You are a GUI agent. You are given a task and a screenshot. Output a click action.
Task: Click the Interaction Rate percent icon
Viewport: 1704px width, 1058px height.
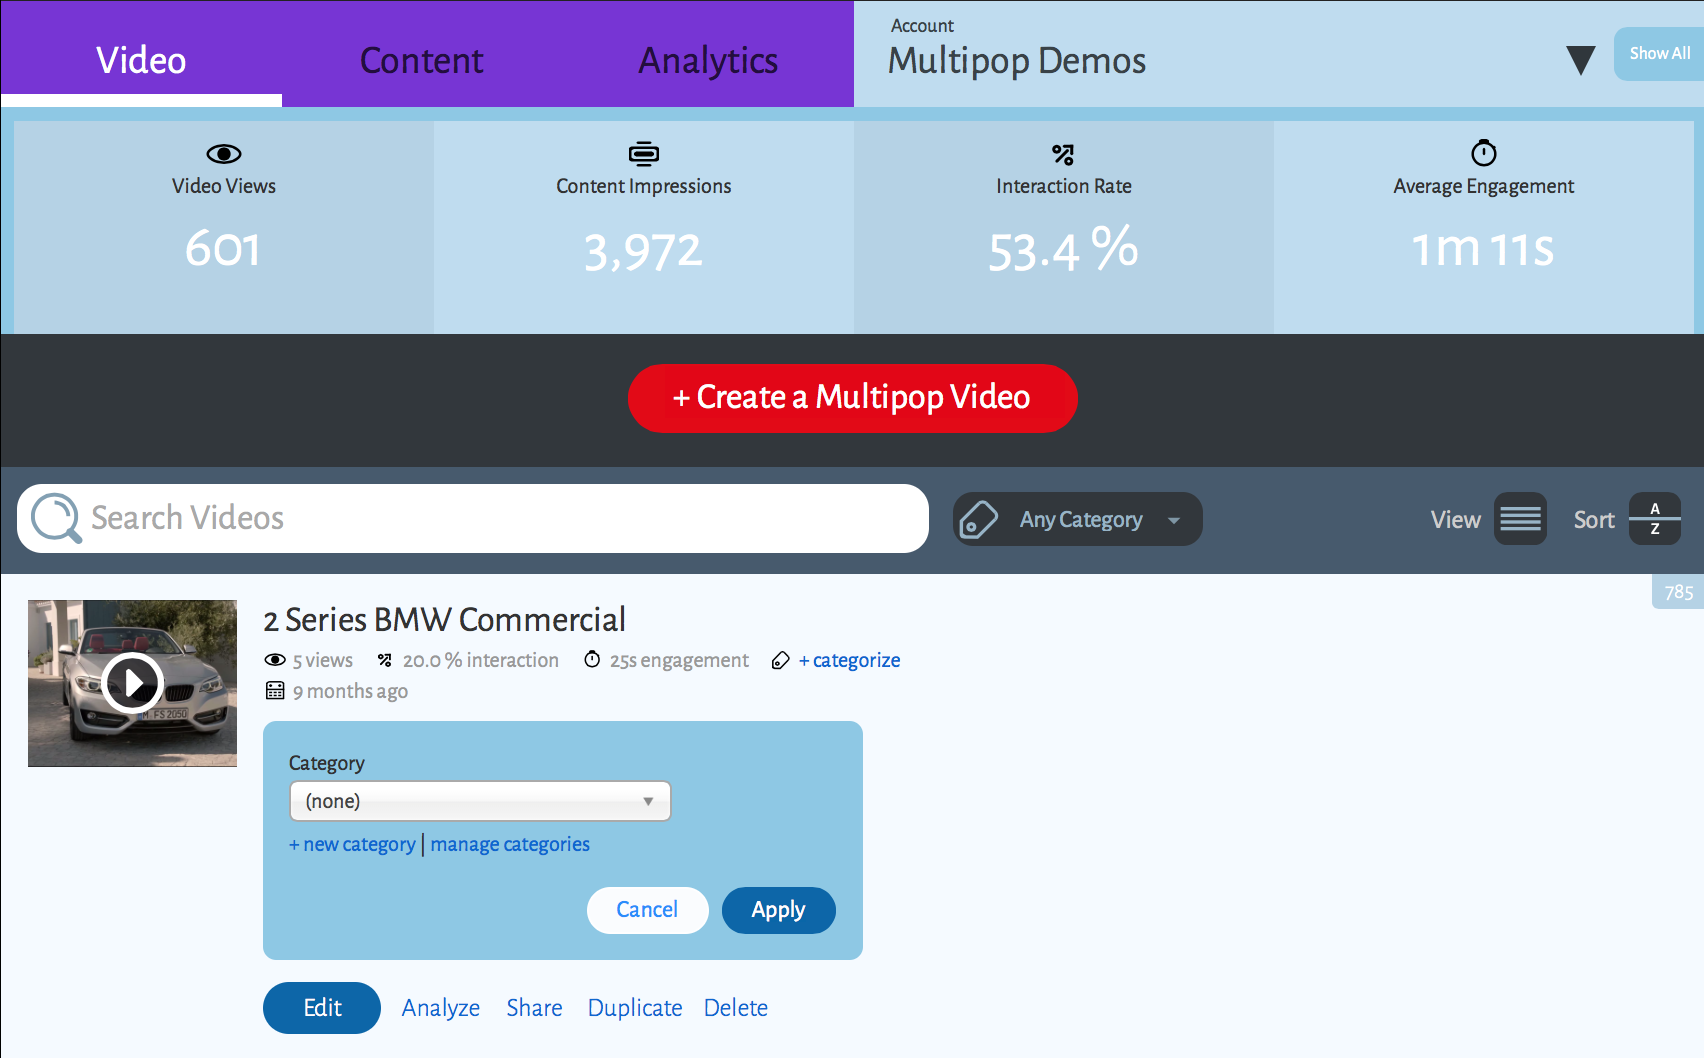pos(1063,154)
